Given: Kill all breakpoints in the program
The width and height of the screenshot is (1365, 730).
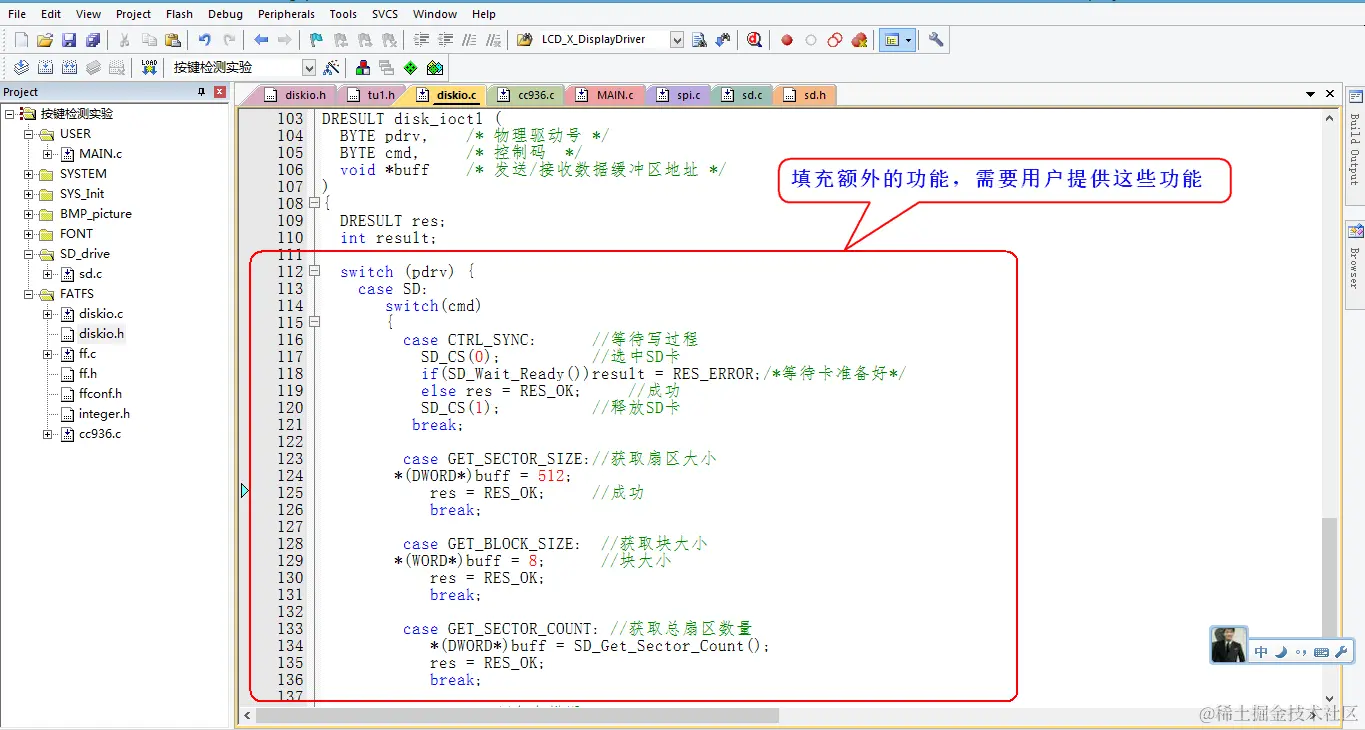Looking at the screenshot, I should point(858,40).
